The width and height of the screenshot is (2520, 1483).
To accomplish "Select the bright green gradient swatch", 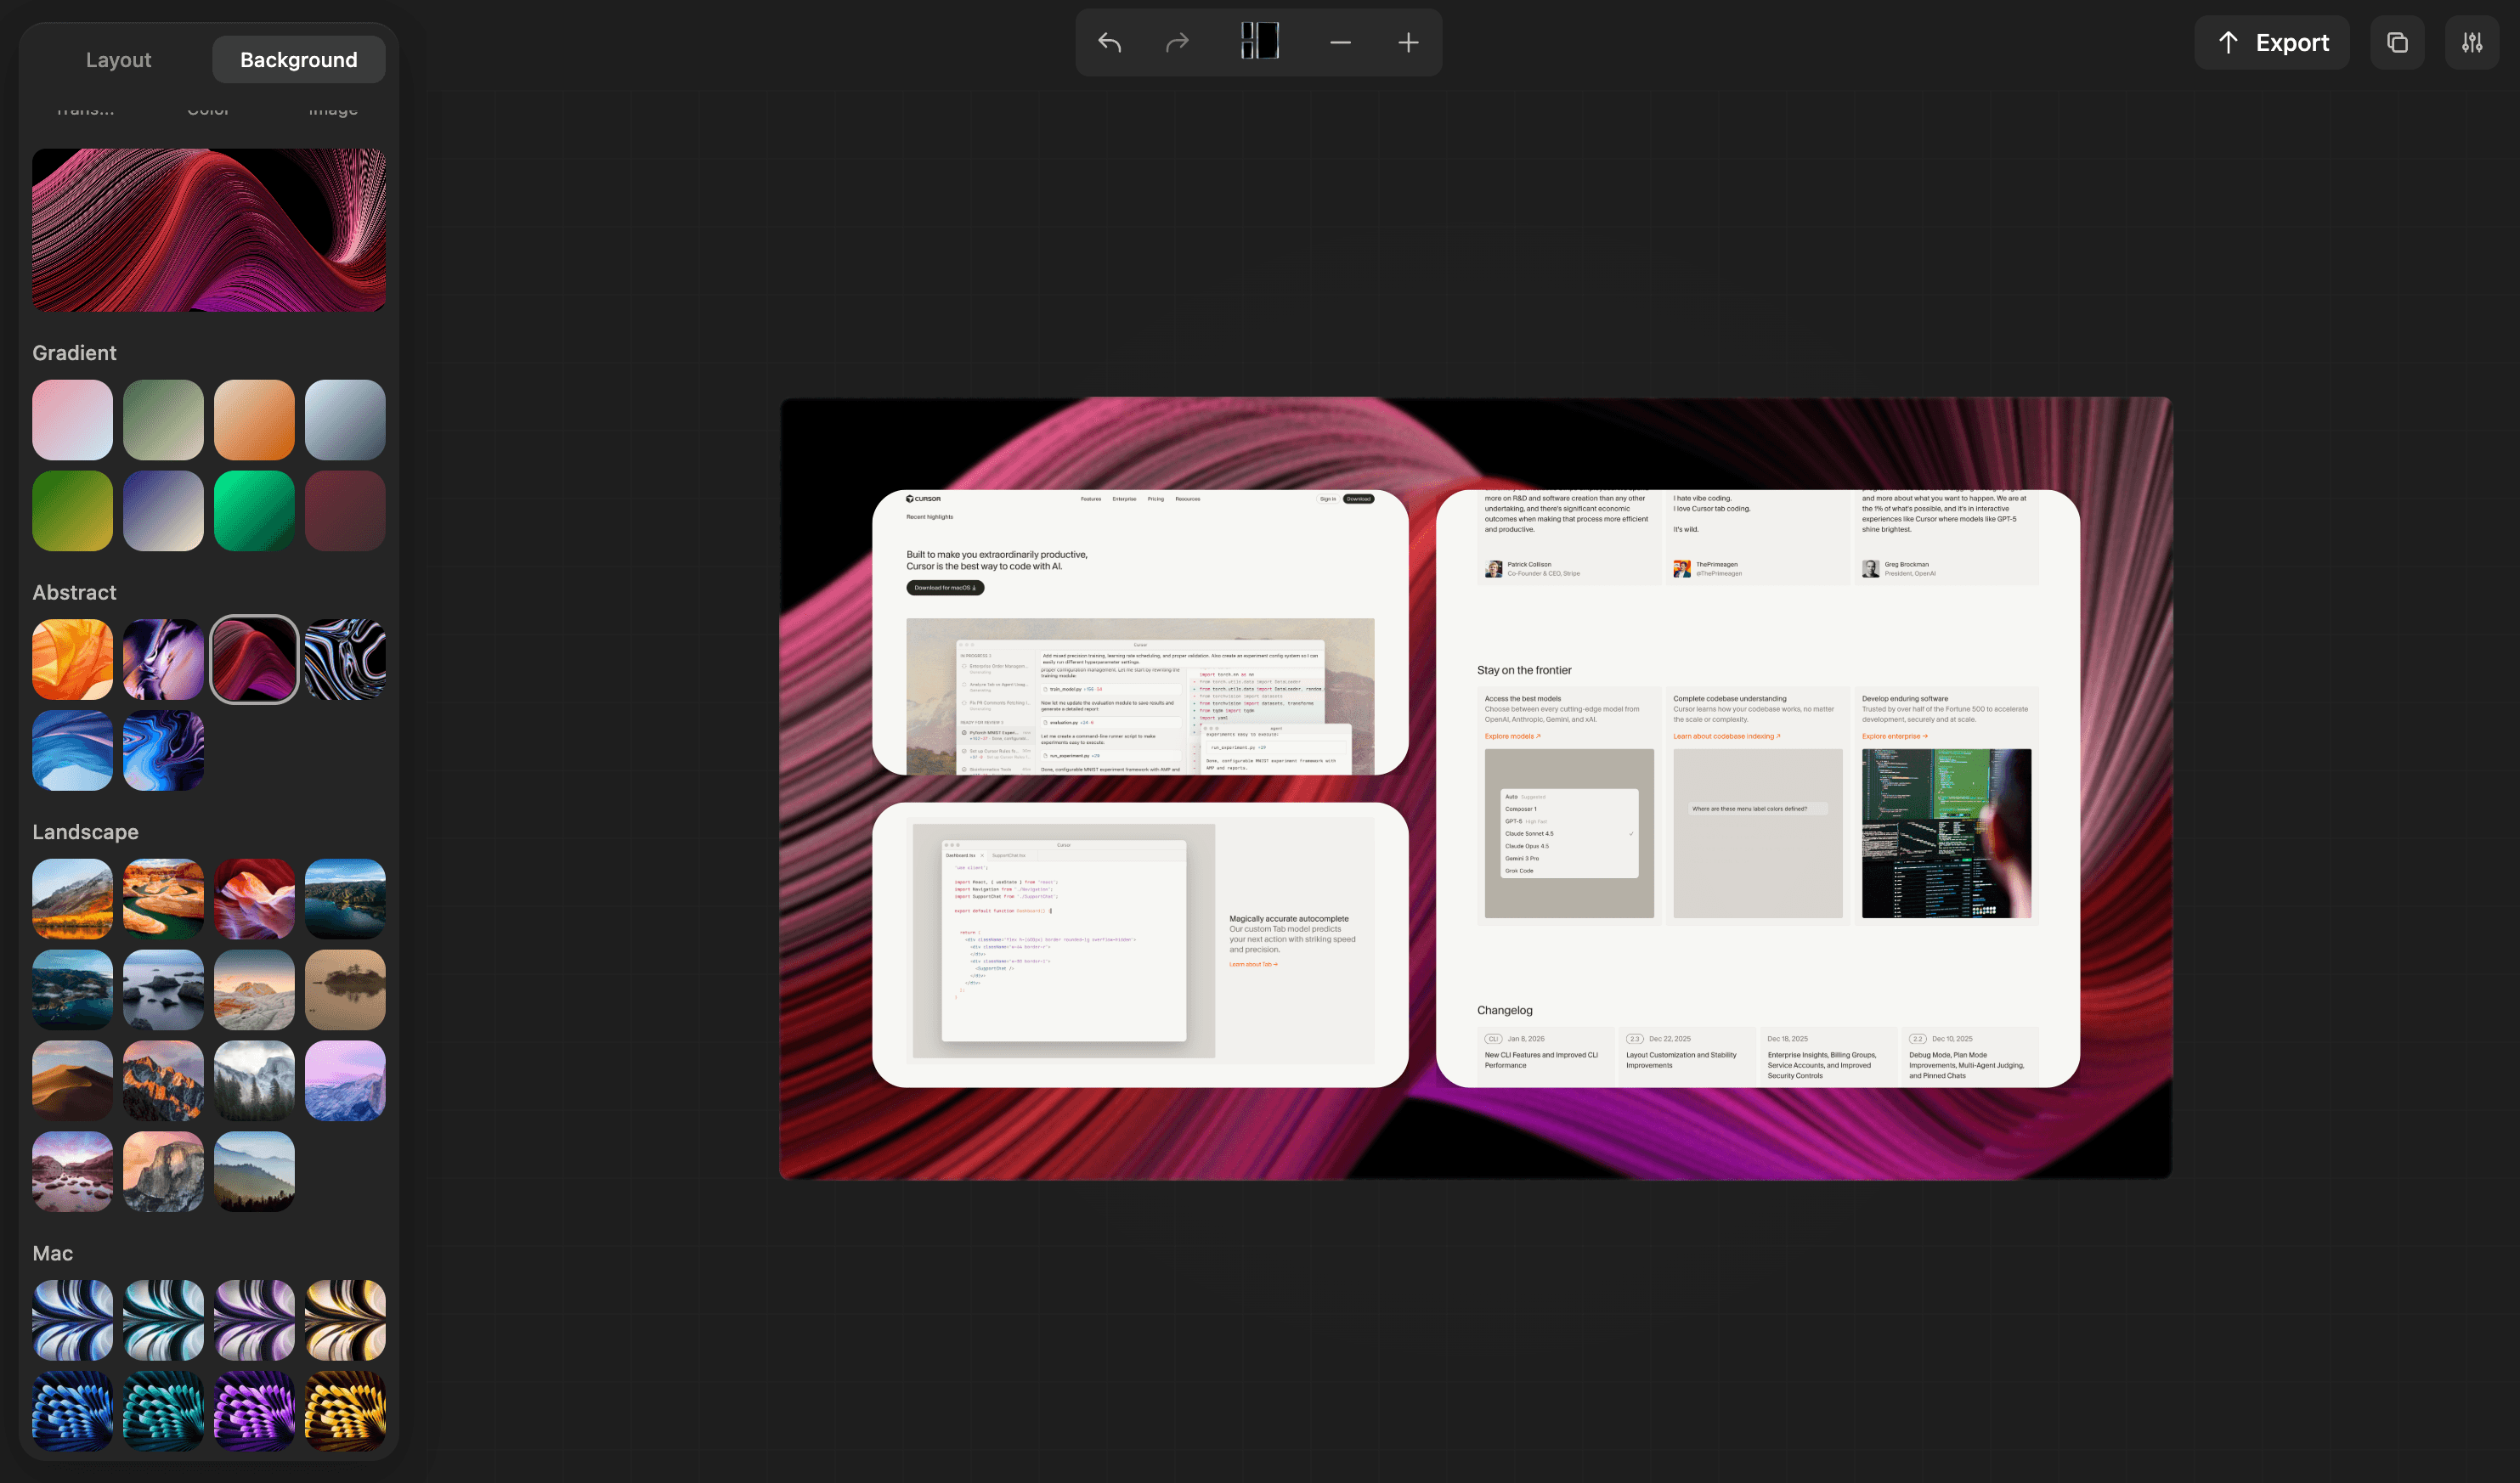I will tap(254, 511).
